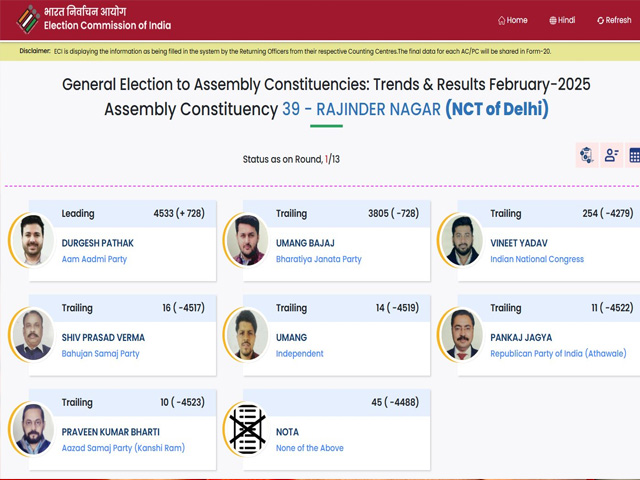Image resolution: width=640 pixels, height=480 pixels.
Task: Open the round-wise results document icon
Action: click(x=587, y=155)
